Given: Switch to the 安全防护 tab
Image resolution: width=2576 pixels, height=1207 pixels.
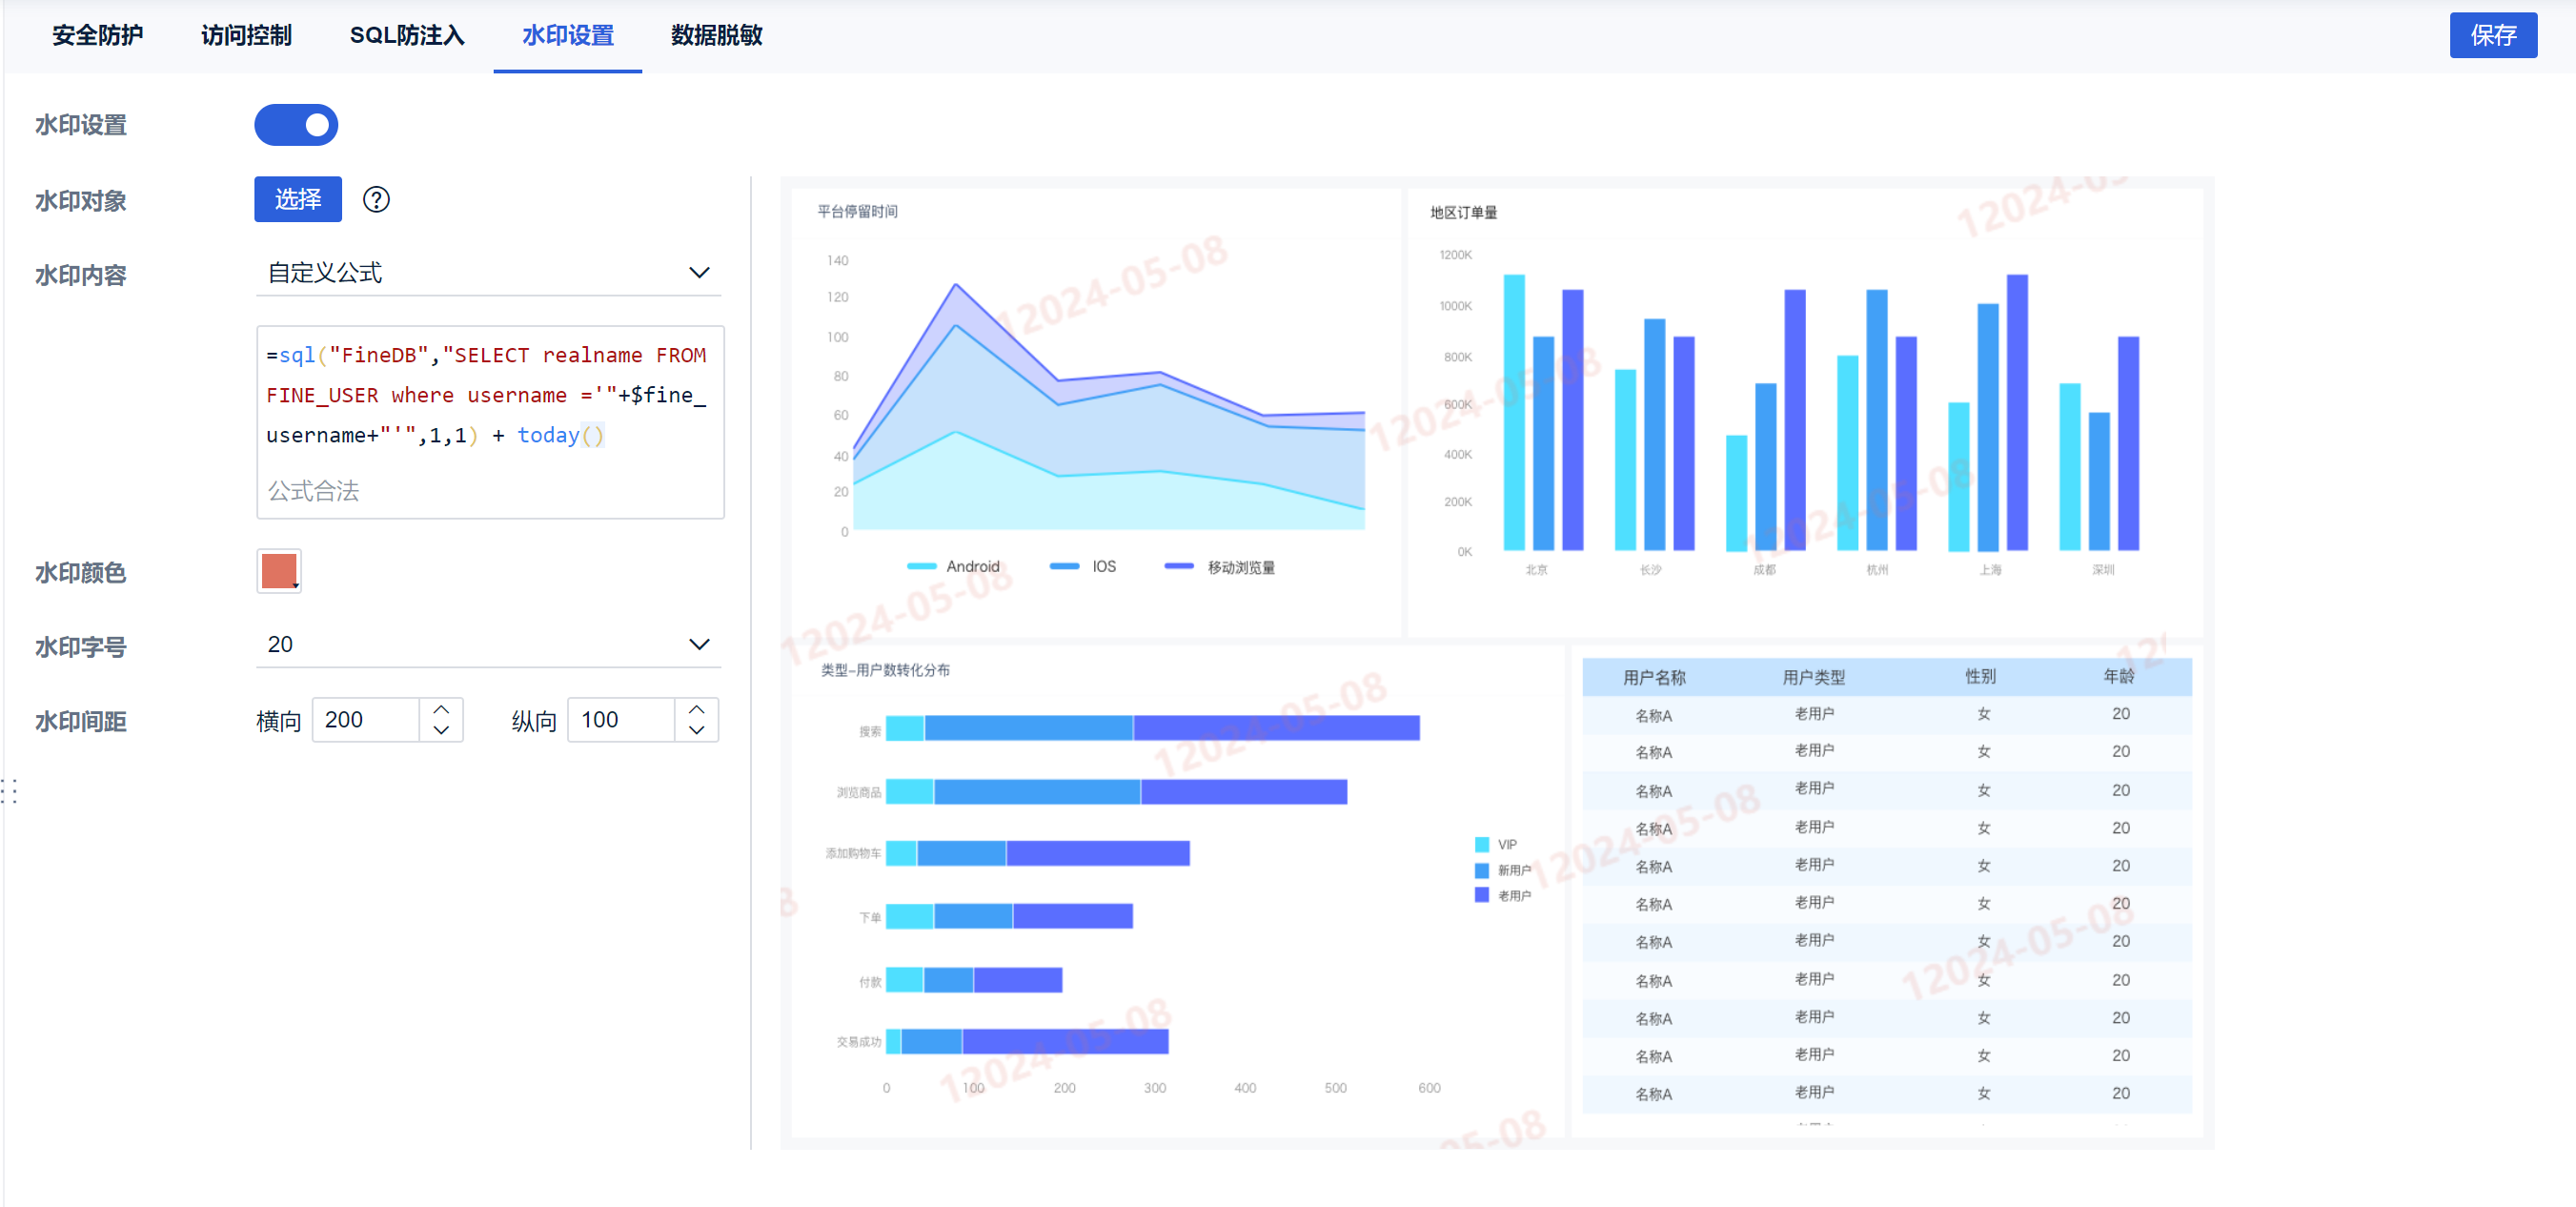Looking at the screenshot, I should coord(97,36).
